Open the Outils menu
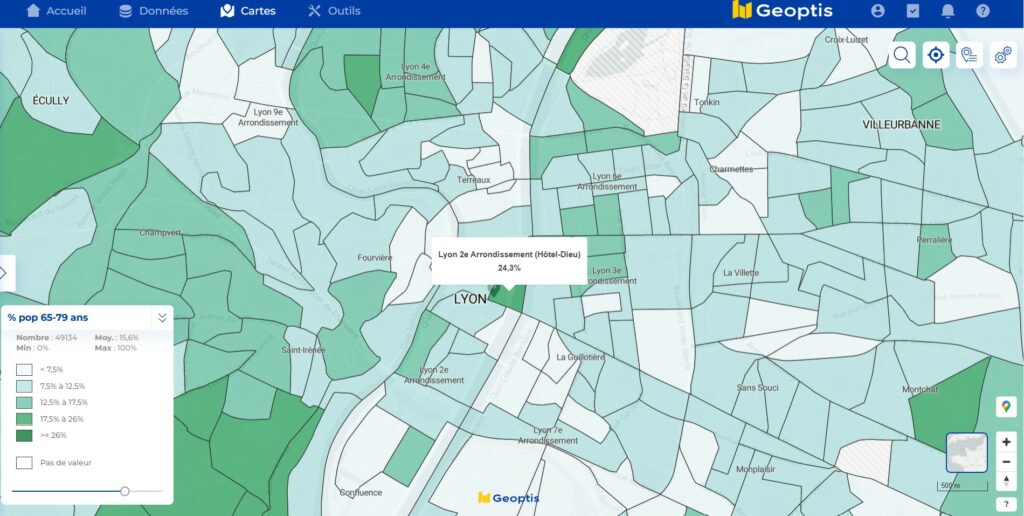 point(334,11)
